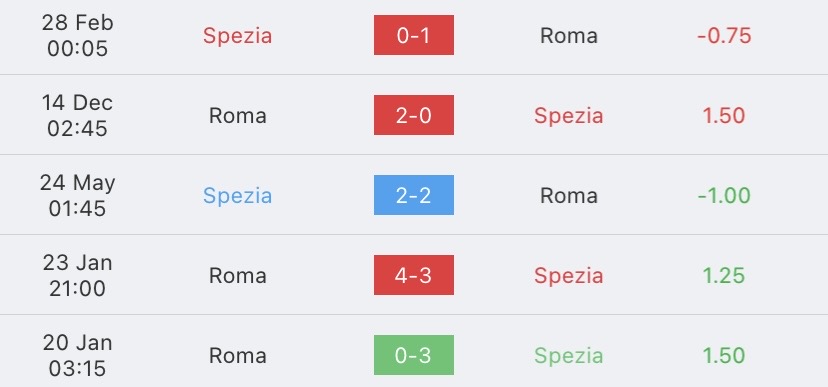Select blue Spezia team in 24 May match
The image size is (828, 387).
pos(238,196)
